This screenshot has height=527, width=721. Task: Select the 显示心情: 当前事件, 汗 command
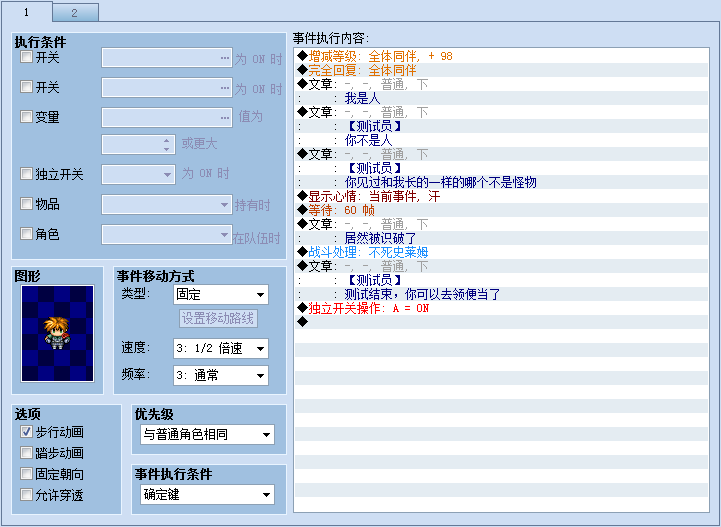tap(501, 196)
